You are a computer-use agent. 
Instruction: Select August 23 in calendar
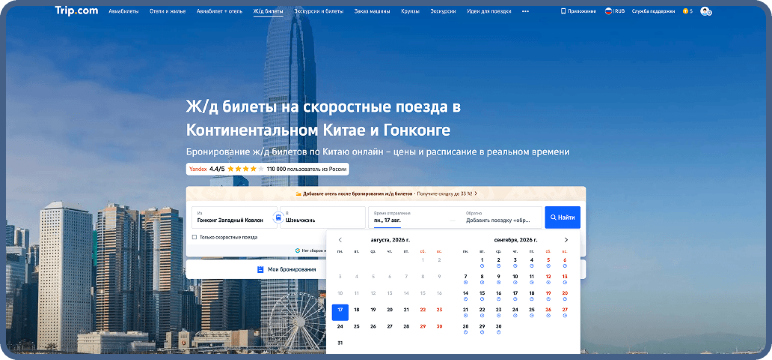click(x=439, y=310)
